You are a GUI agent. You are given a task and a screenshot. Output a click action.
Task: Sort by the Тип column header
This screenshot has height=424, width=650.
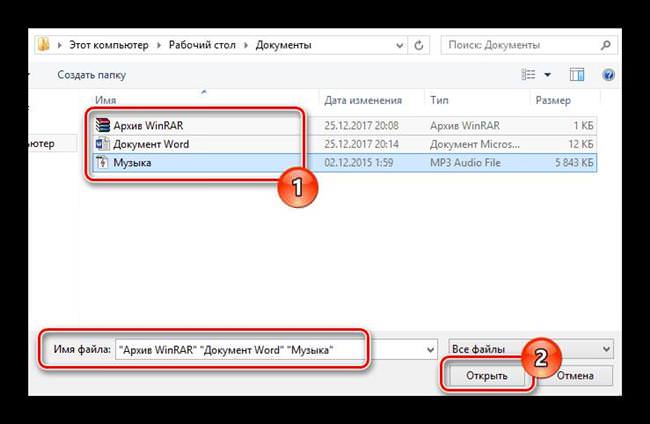(439, 100)
